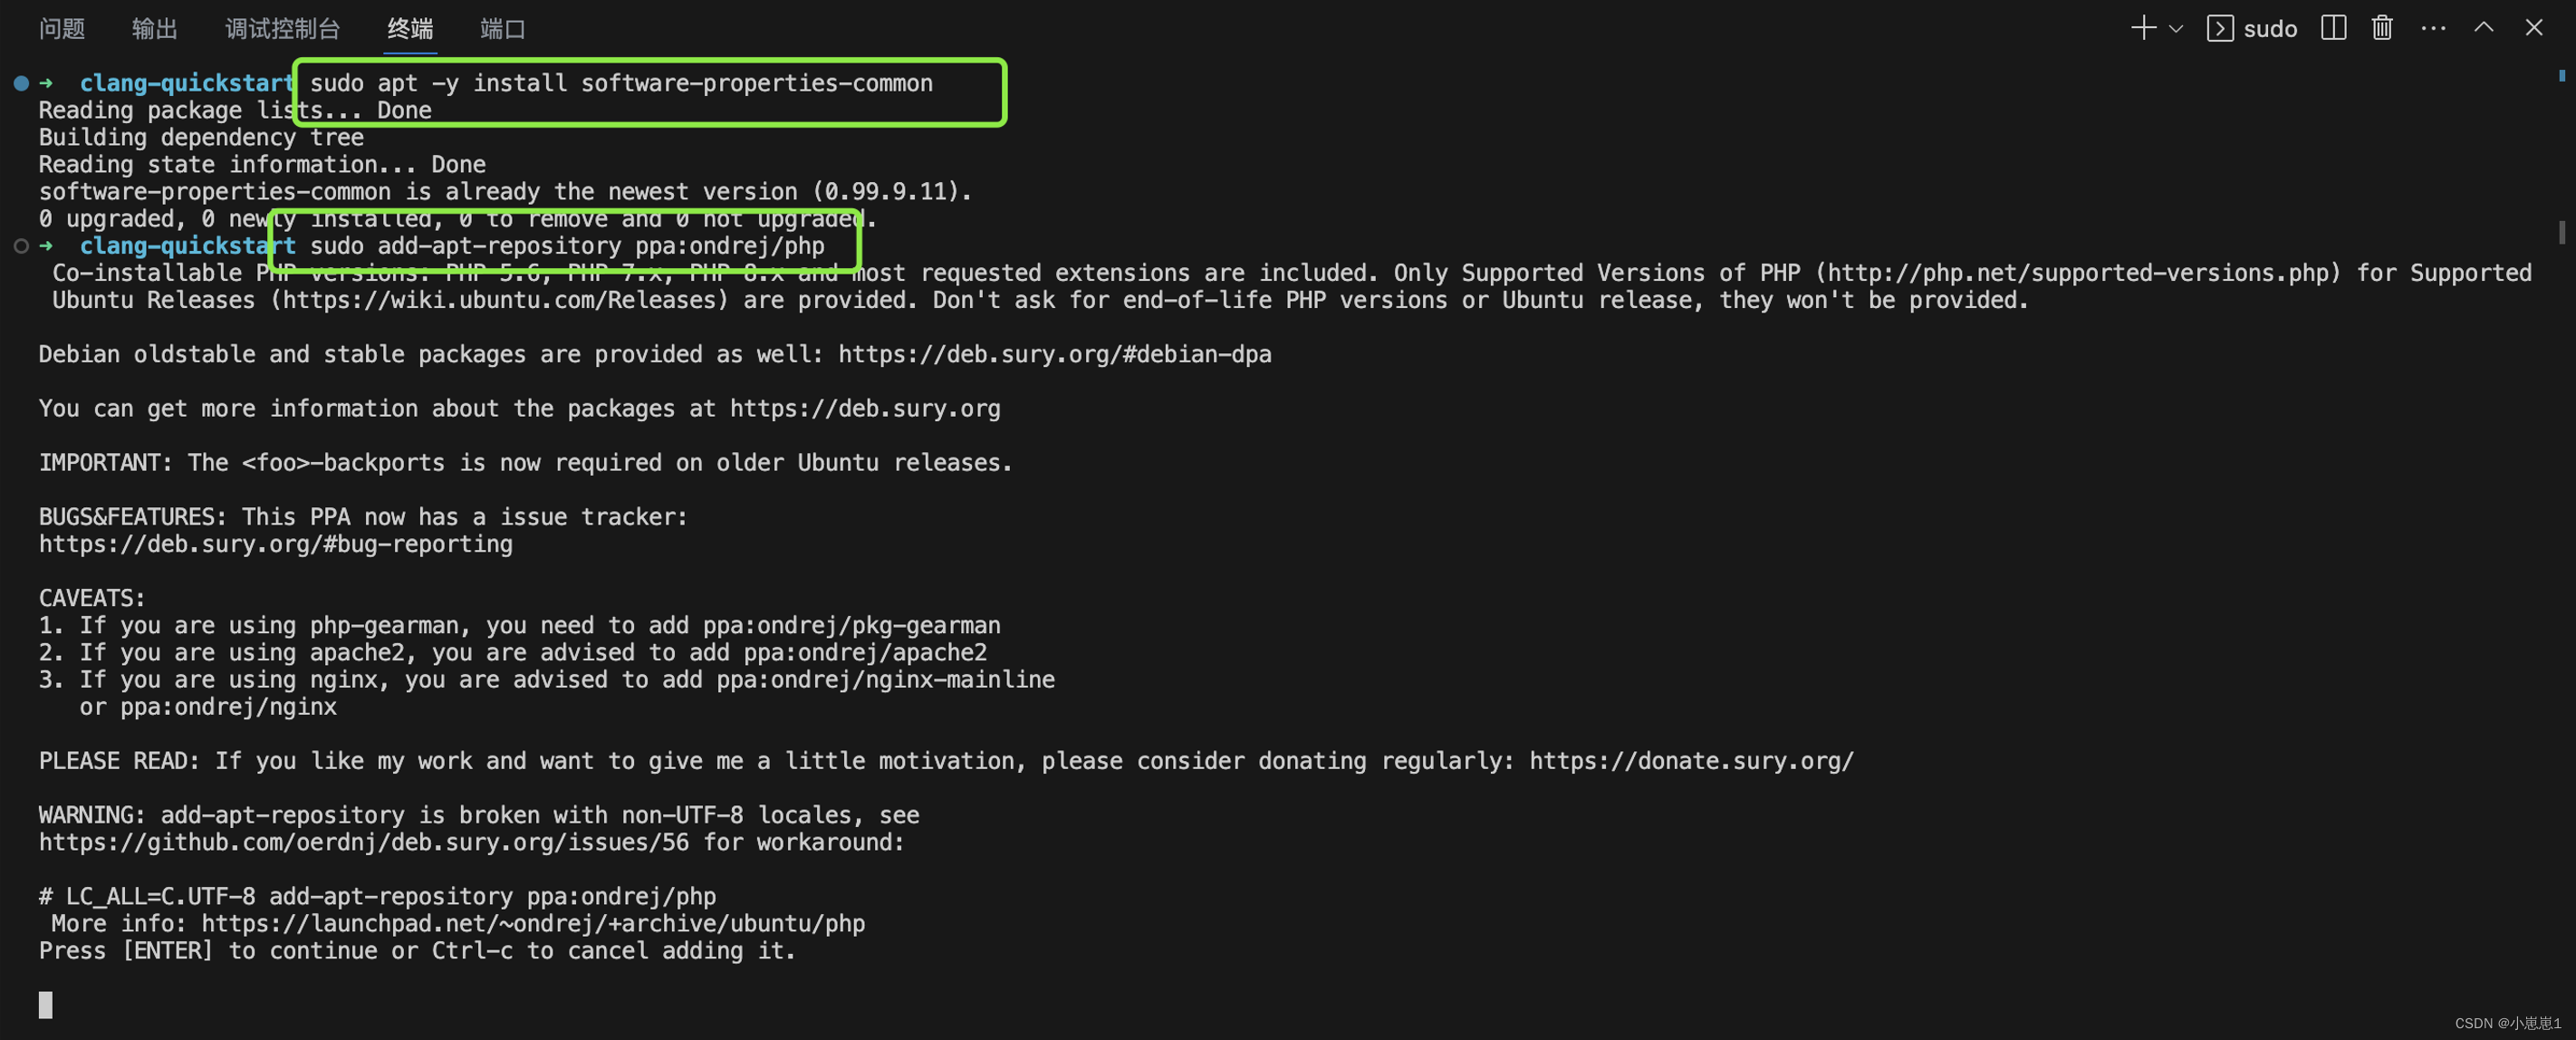Open the github.com/oerdnj issues/56 link

tap(364, 842)
